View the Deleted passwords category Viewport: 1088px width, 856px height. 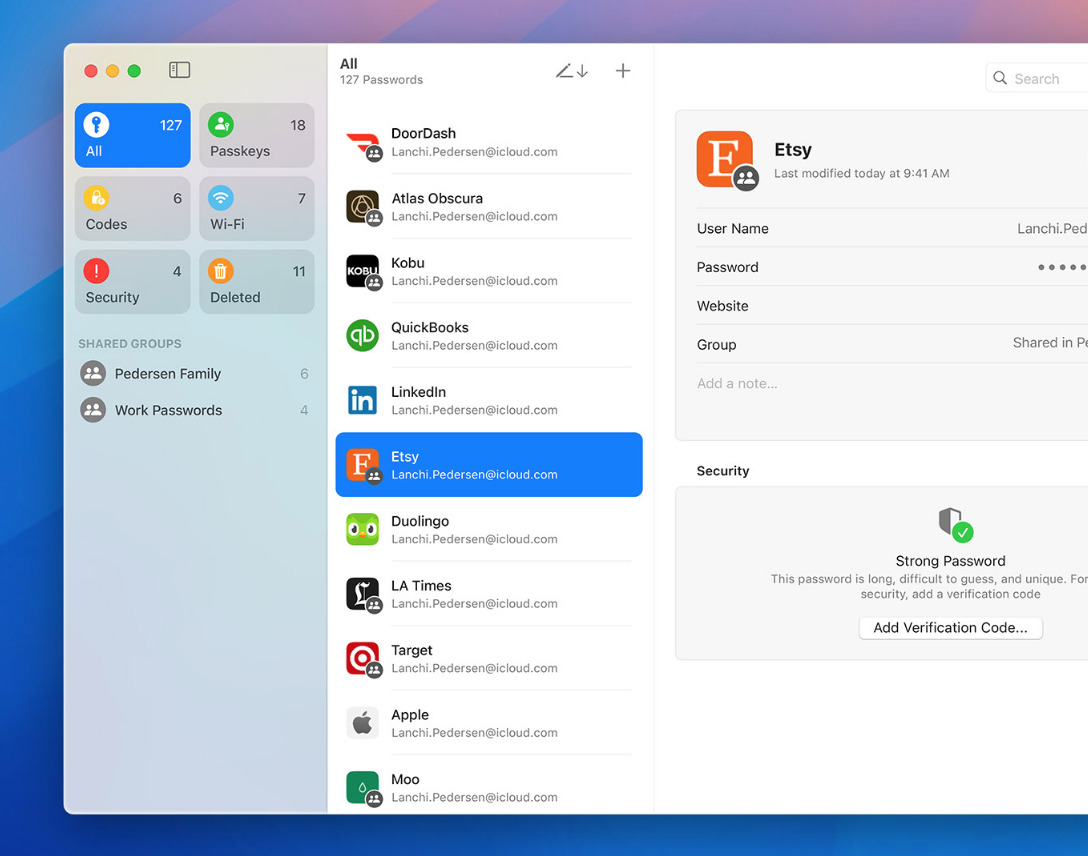click(x=257, y=282)
